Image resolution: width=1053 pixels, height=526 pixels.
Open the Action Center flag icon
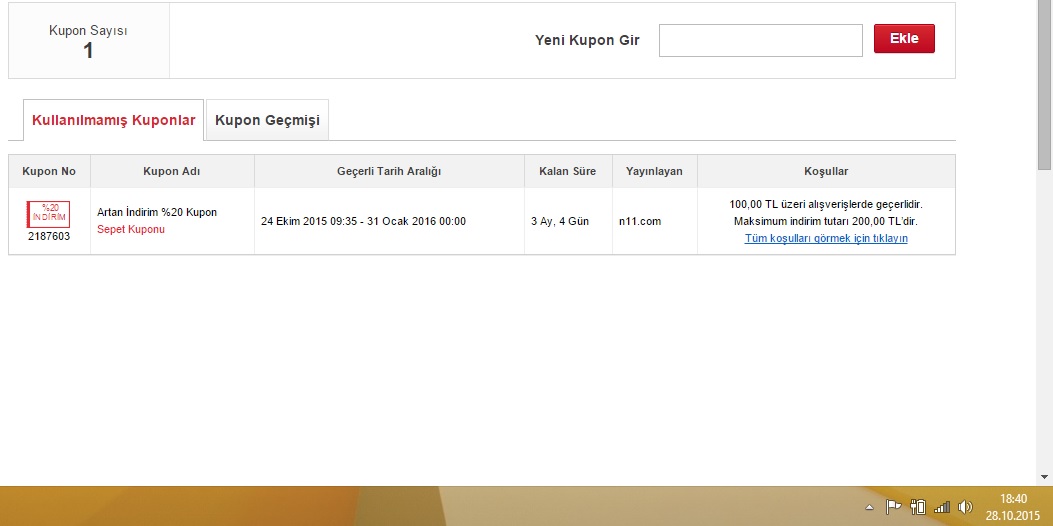894,507
